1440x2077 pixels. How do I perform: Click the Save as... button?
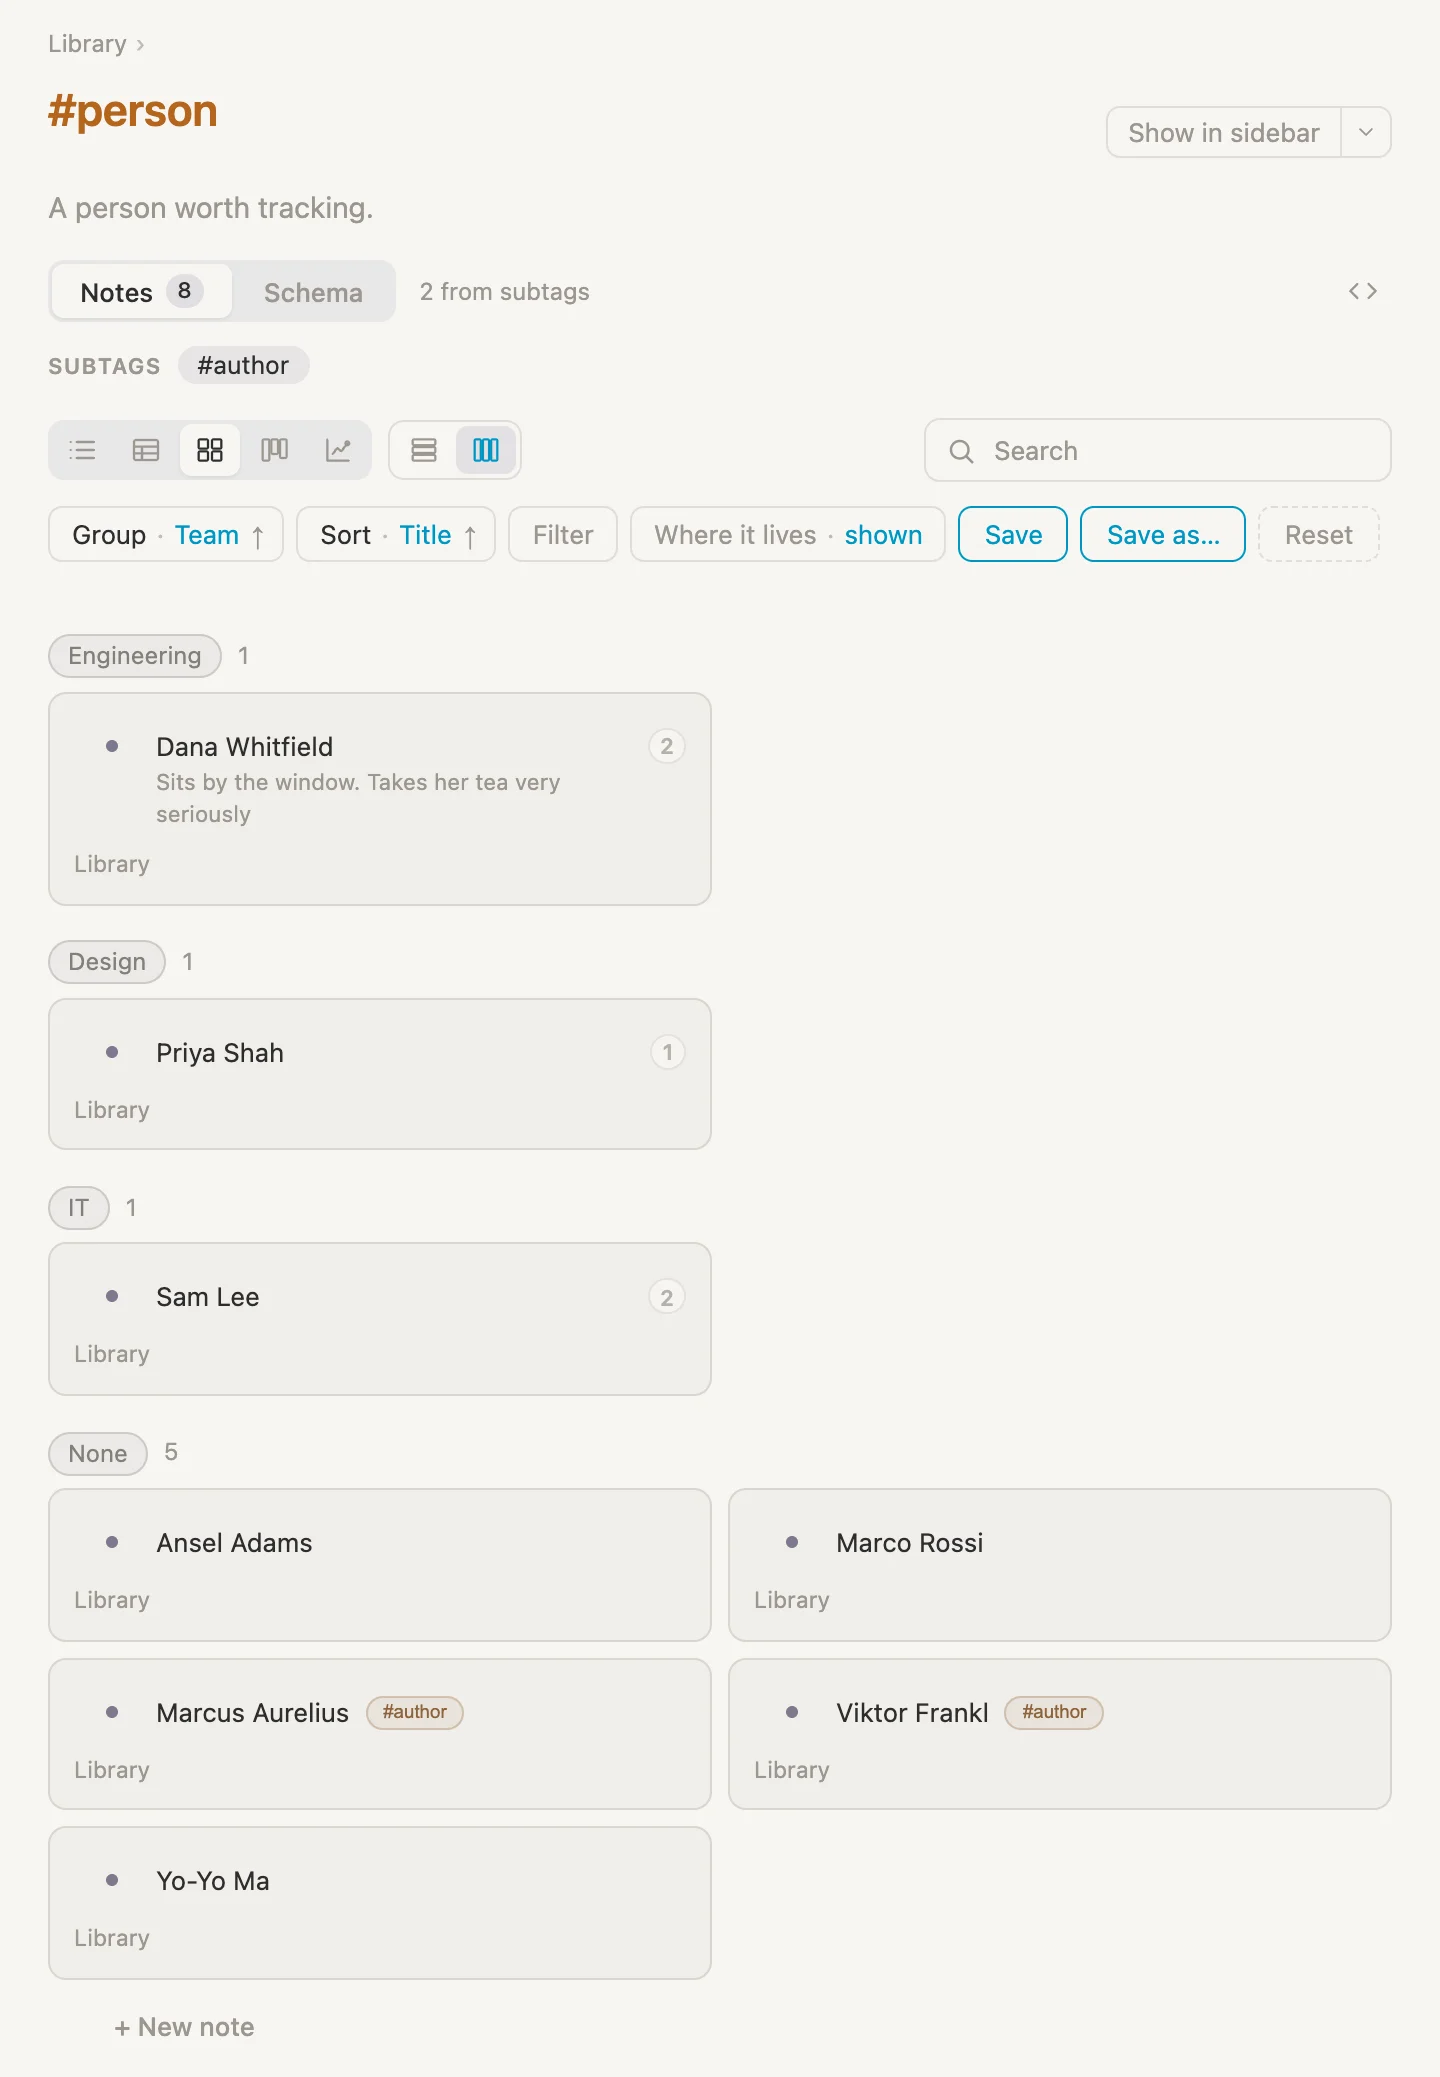[x=1163, y=534]
